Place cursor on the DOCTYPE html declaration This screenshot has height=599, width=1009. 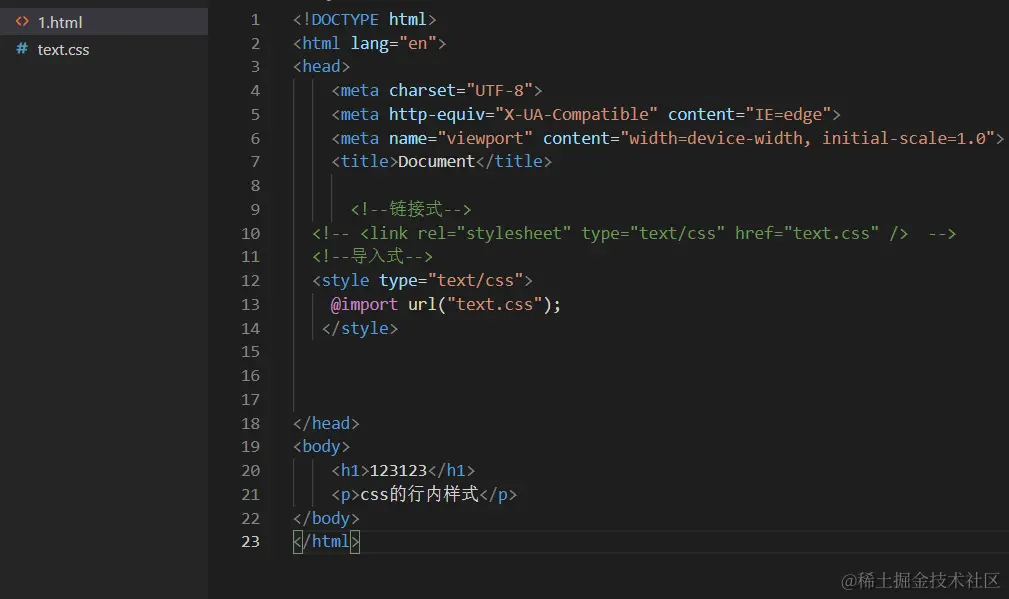tap(364, 20)
